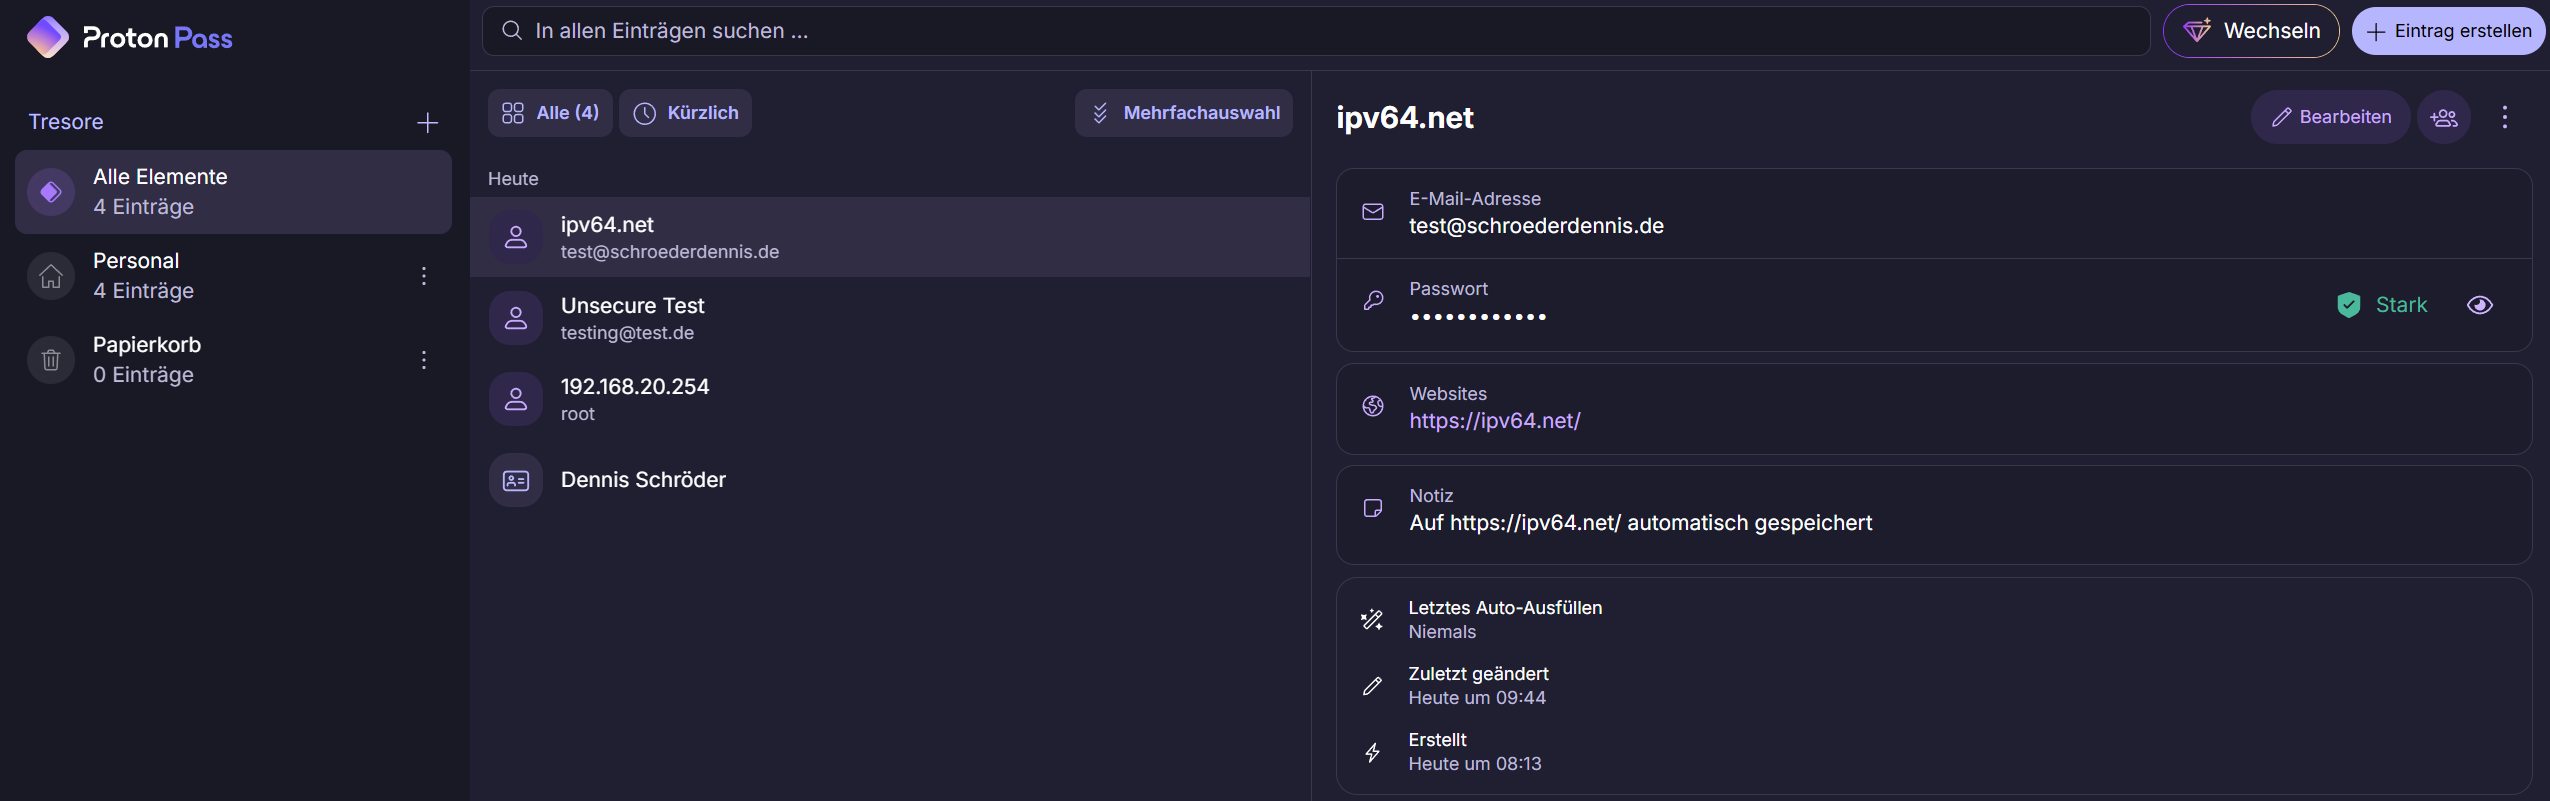Screen dimensions: 2550x801
Task: Click the share item people icon
Action: pos(2443,117)
